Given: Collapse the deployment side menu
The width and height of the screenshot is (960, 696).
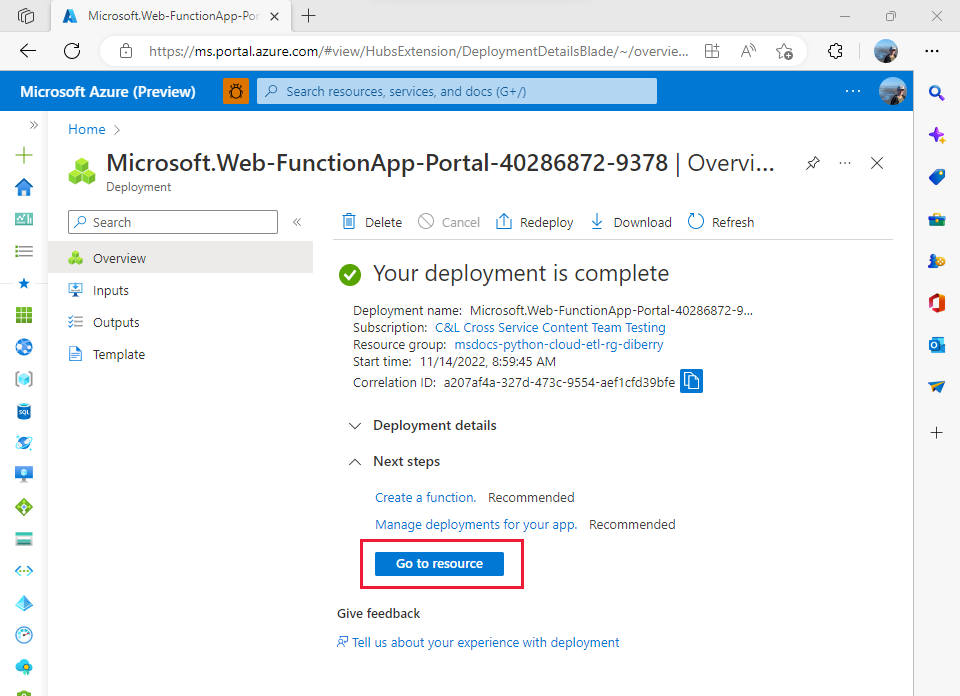Looking at the screenshot, I should click(x=297, y=222).
